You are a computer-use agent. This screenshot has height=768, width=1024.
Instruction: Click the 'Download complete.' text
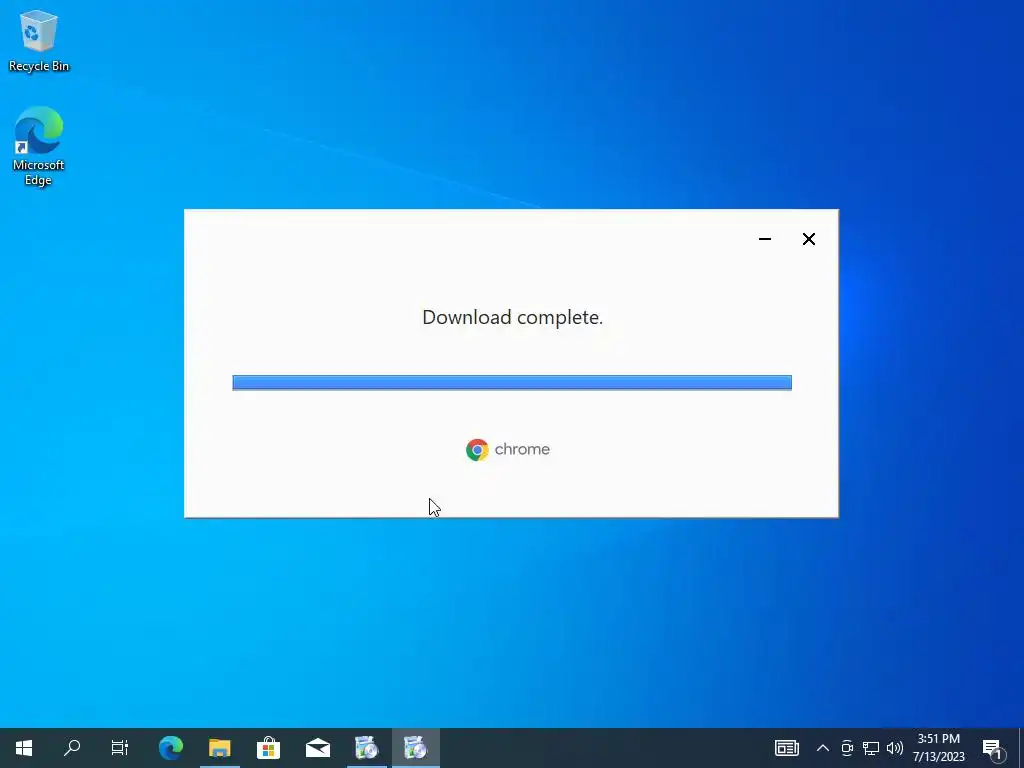(x=513, y=317)
